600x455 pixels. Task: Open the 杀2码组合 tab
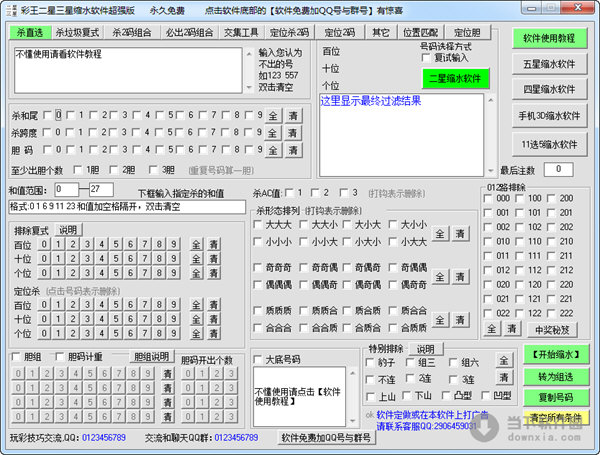(x=132, y=33)
